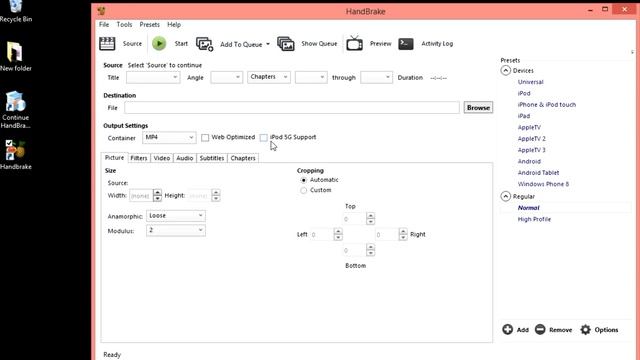Viewport: 640px width, 360px height.
Task: Select the Continue HandBra... desktop icon
Action: point(16,109)
